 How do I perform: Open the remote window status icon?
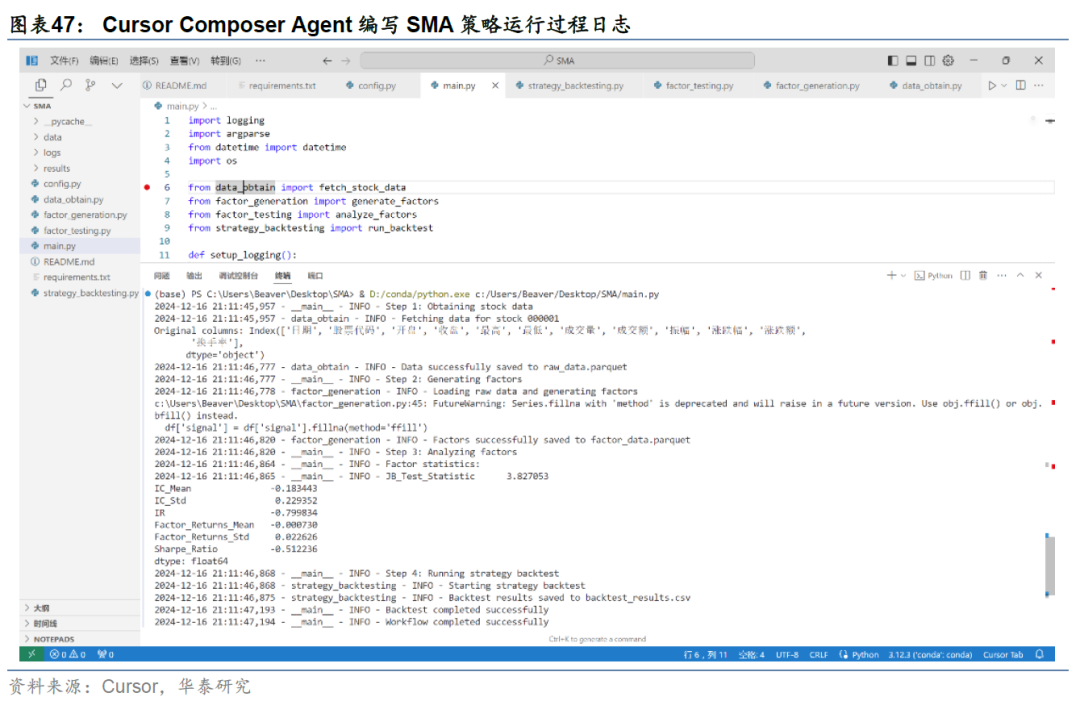point(31,654)
